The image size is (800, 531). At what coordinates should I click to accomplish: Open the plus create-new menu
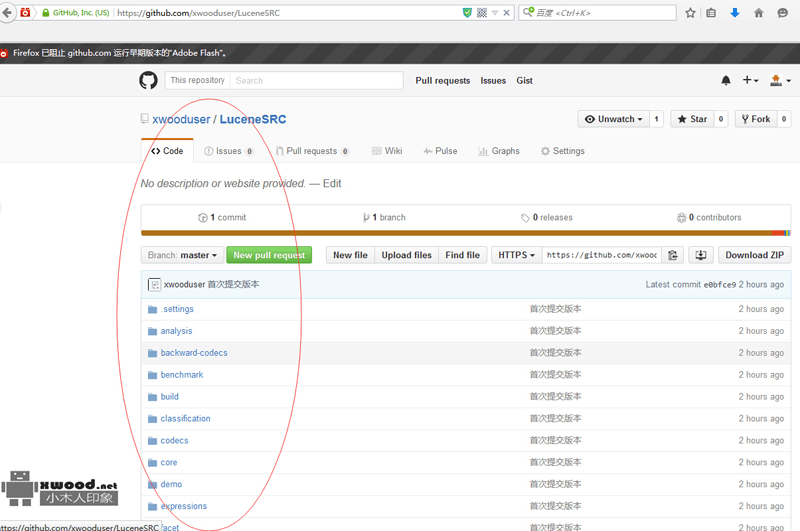point(750,80)
